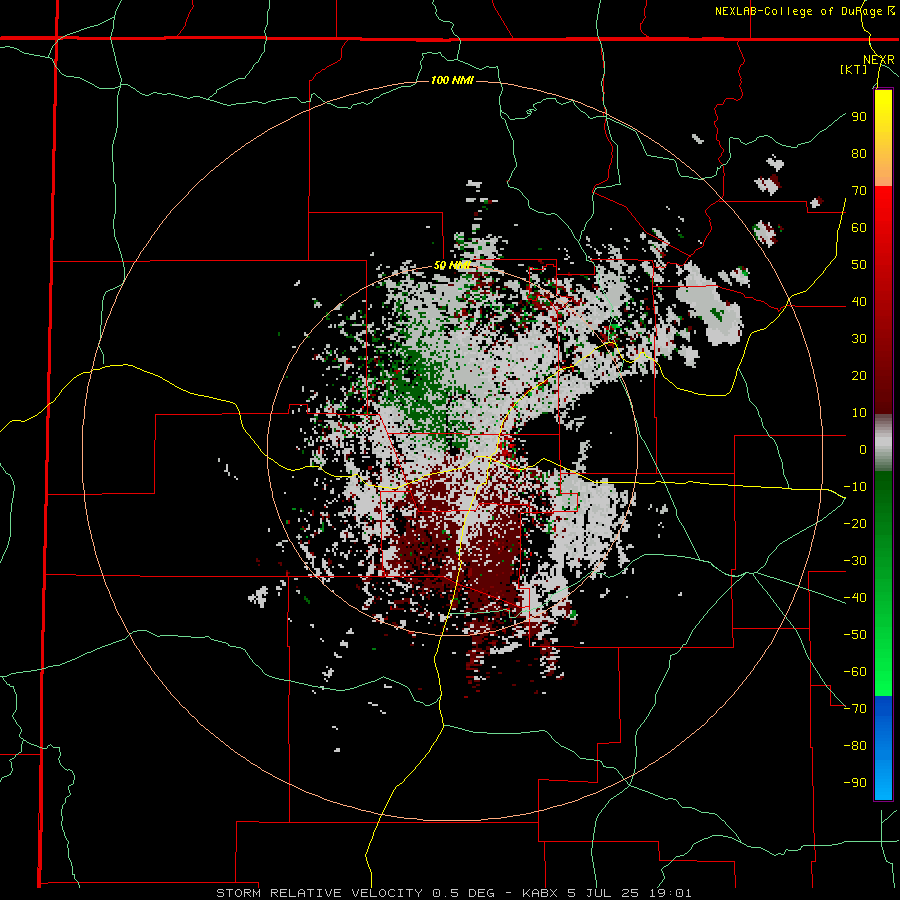Click the 100 NMI range ring label
Image resolution: width=900 pixels, height=900 pixels.
[452, 80]
